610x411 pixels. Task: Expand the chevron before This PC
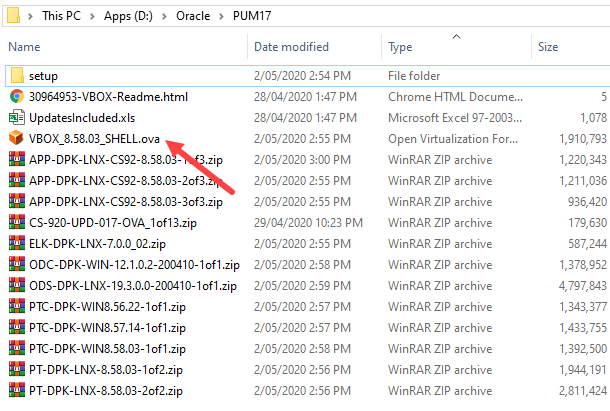(x=30, y=16)
